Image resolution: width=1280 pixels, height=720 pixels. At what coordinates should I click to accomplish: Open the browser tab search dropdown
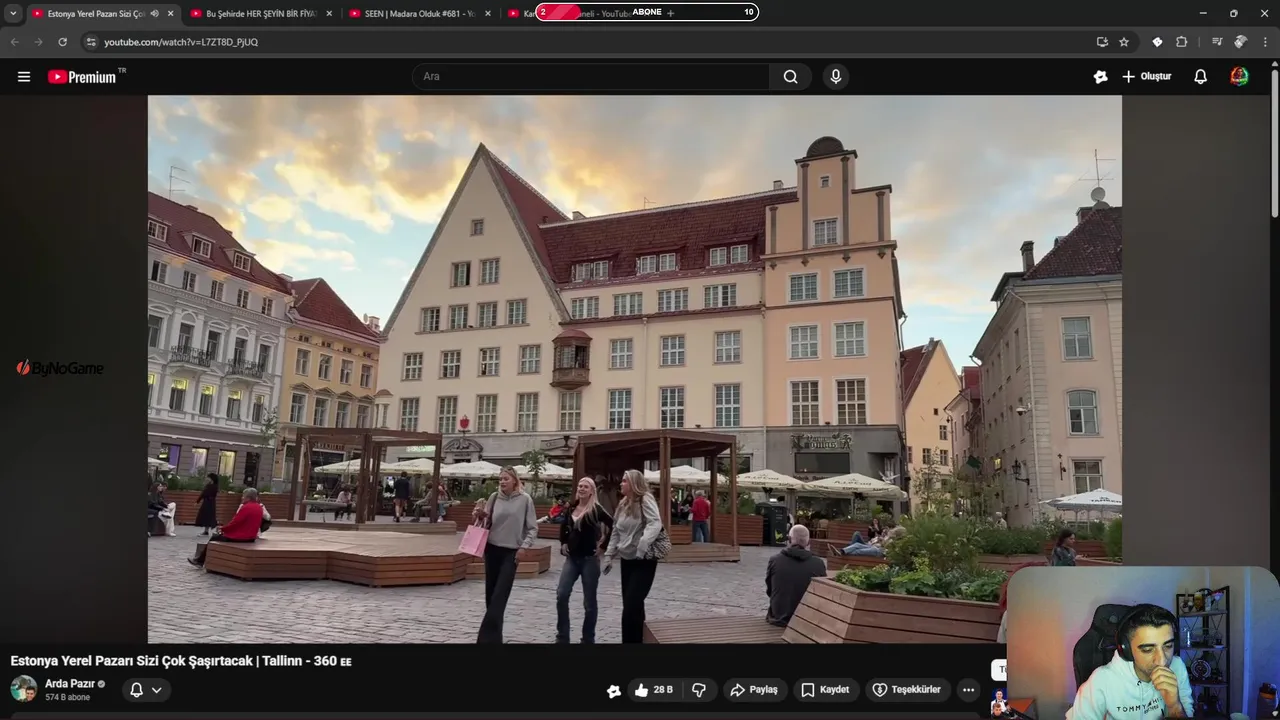click(13, 13)
